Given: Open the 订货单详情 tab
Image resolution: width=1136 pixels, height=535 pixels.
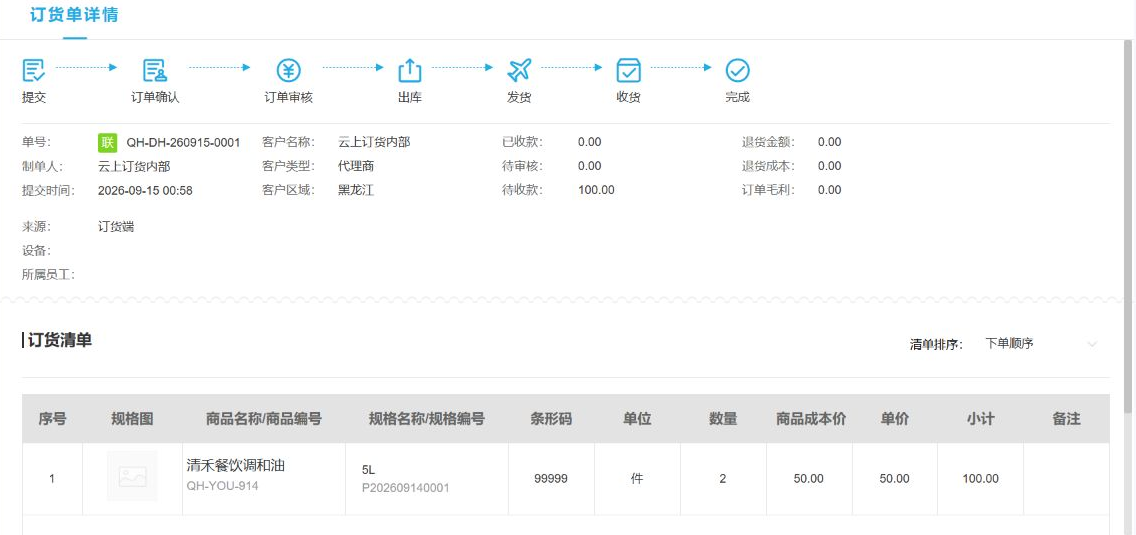Looking at the screenshot, I should click(x=75, y=15).
